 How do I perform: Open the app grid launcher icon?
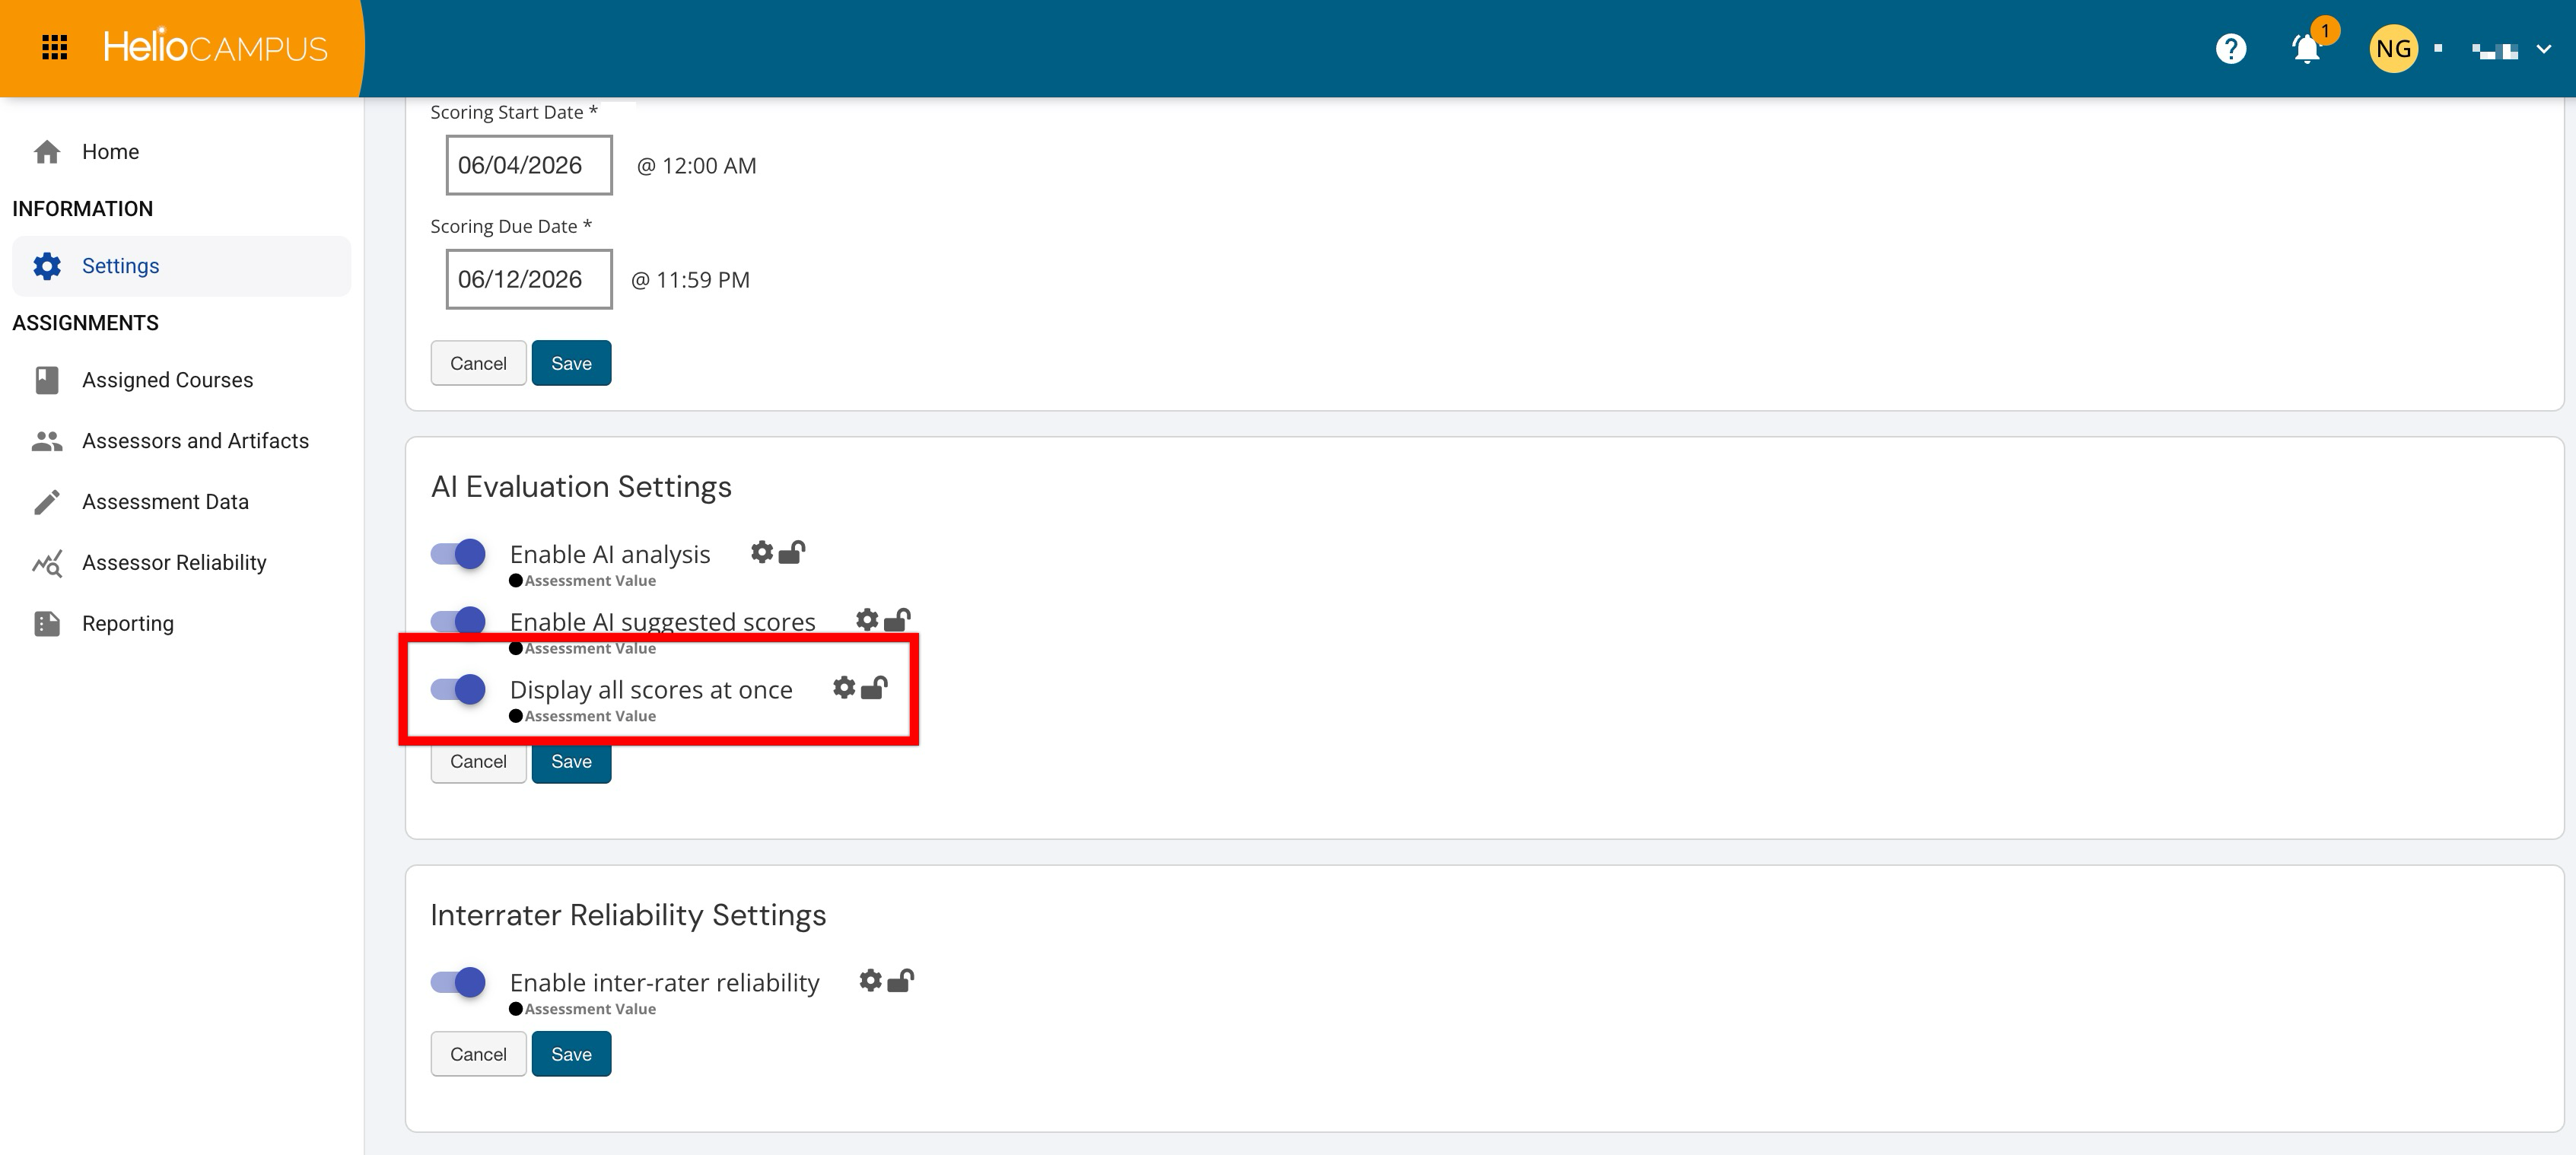(55, 47)
